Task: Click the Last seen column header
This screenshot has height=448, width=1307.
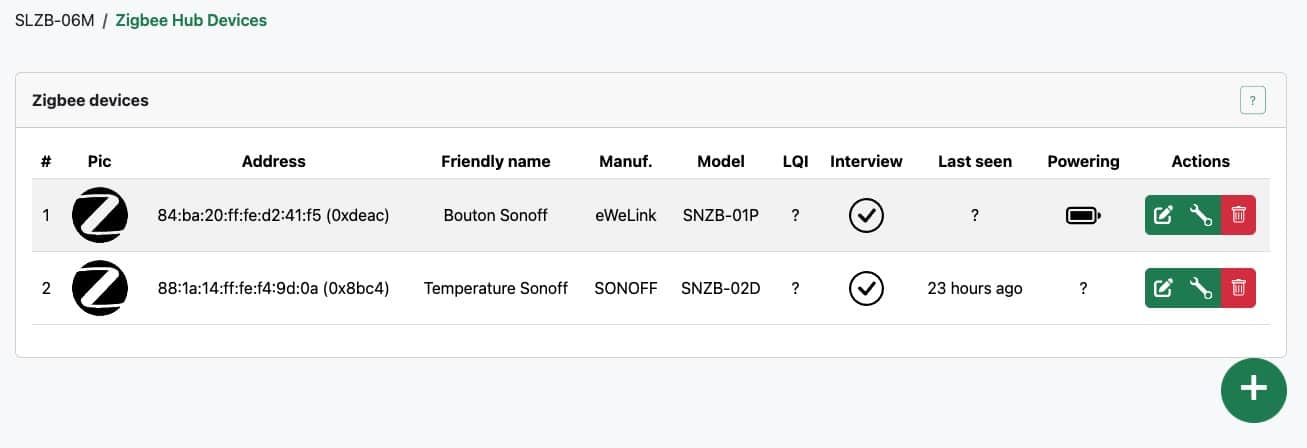Action: (x=974, y=161)
